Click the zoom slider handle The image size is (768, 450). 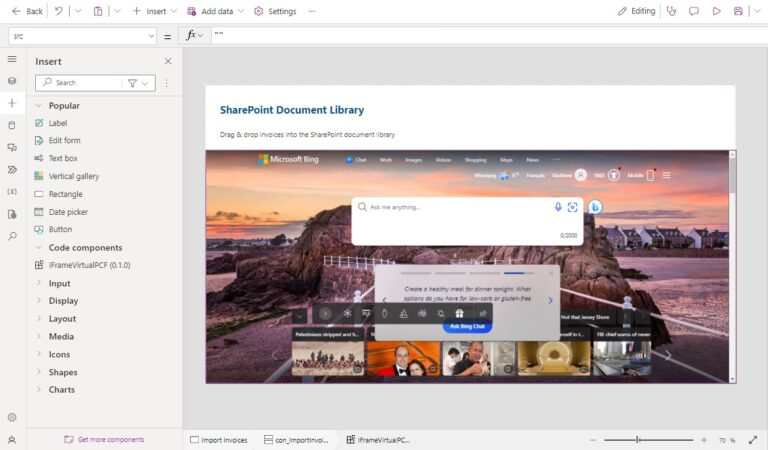[x=638, y=440]
